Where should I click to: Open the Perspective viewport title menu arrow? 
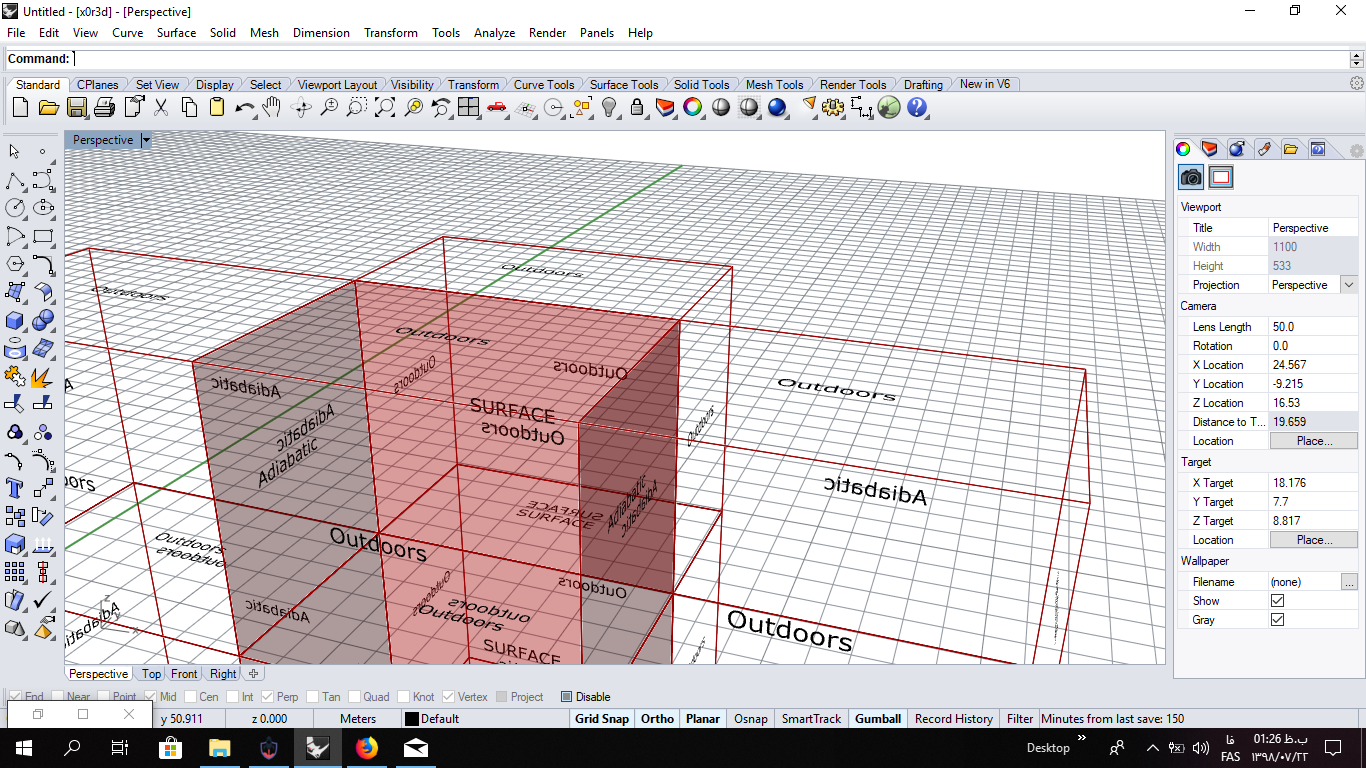[146, 140]
